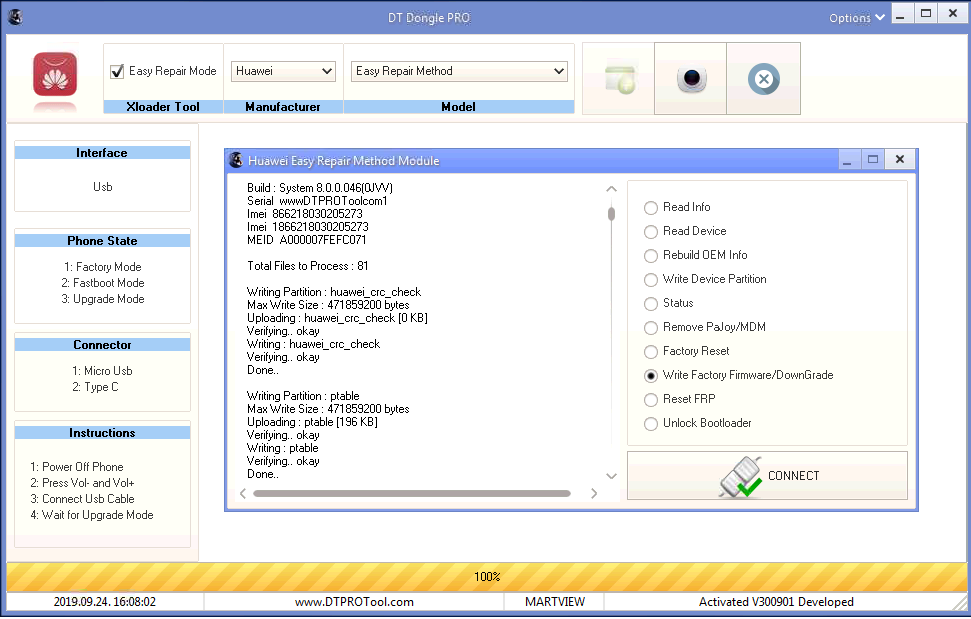This screenshot has width=971, height=619.
Task: Click the camera screenshot toolbar icon
Action: (691, 79)
